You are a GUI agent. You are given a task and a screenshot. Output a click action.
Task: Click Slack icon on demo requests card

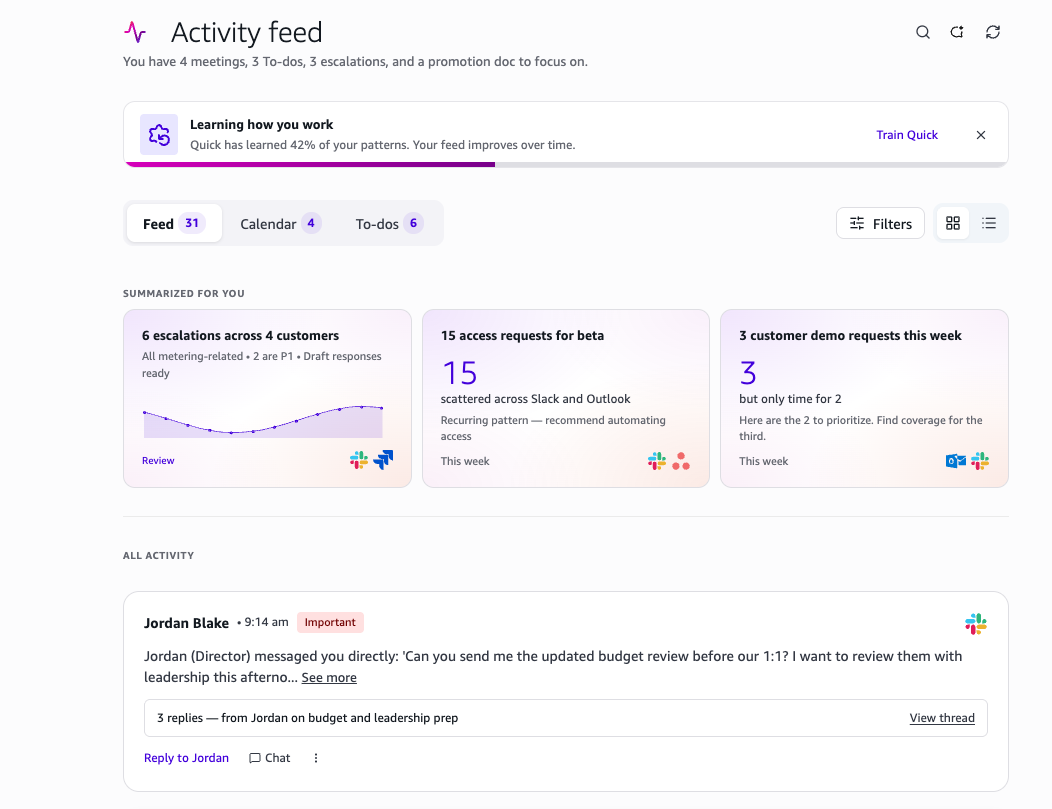(x=980, y=461)
